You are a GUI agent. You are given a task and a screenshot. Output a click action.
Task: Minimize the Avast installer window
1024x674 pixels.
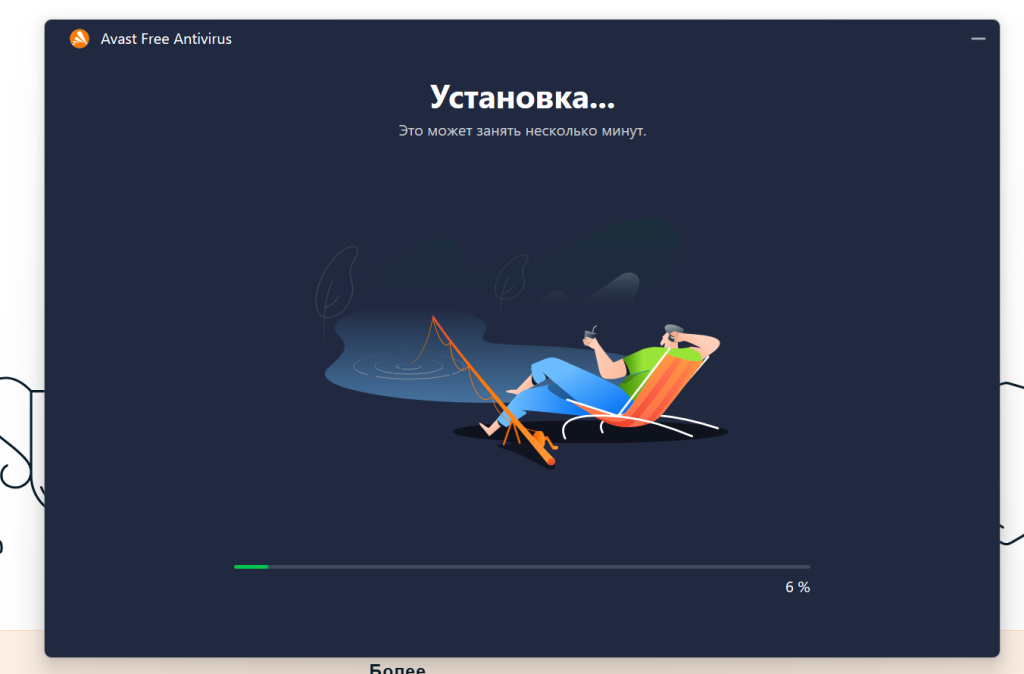click(977, 39)
